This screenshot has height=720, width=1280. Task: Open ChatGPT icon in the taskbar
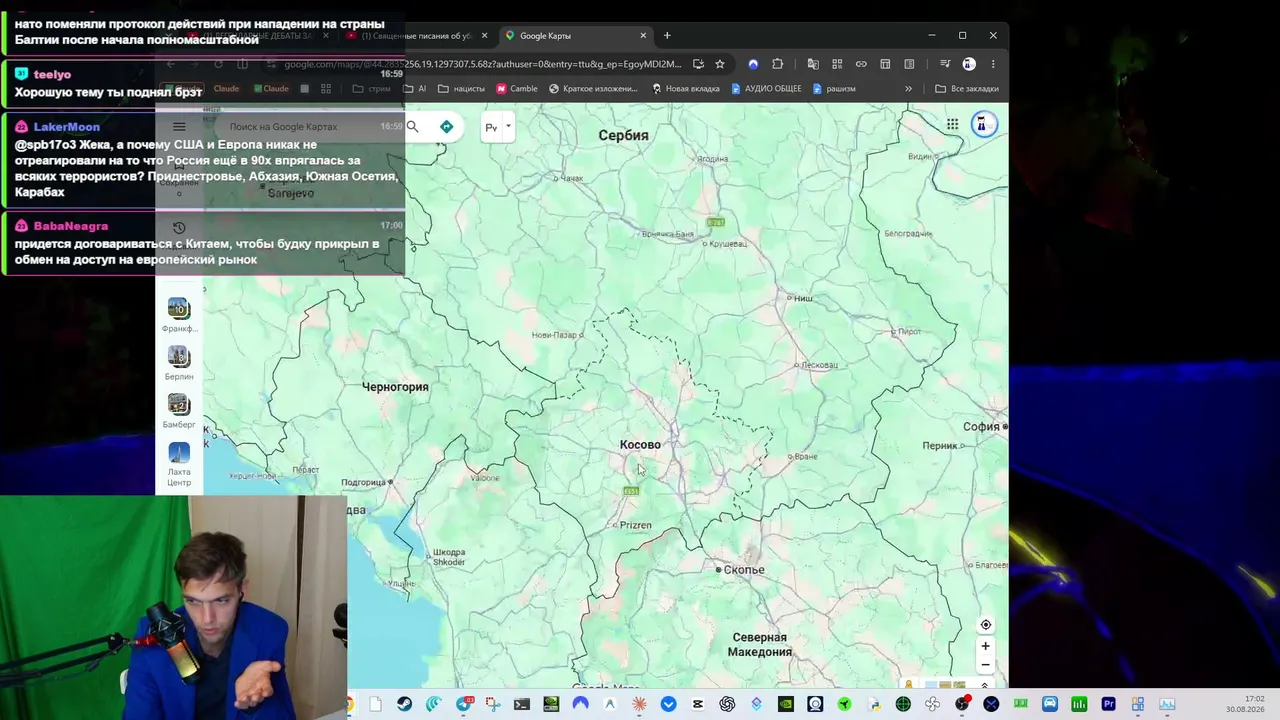tap(727, 704)
